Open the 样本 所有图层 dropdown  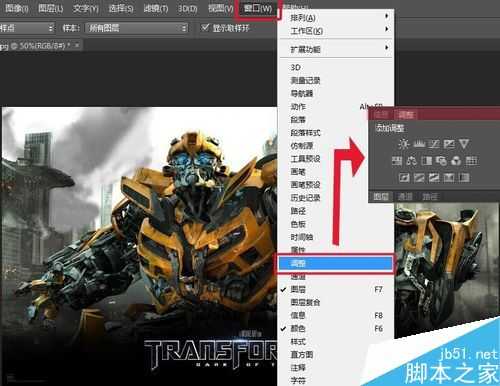[137, 28]
